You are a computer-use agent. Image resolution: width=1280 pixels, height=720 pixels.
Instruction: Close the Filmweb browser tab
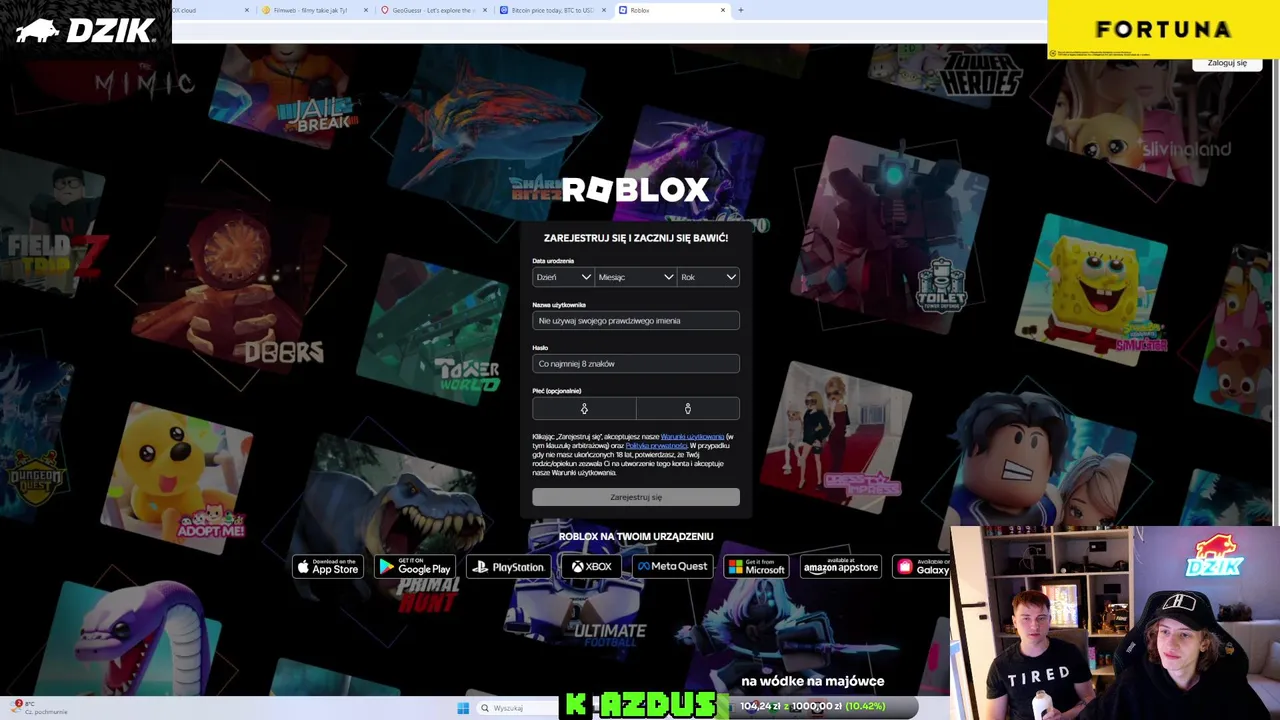tap(365, 10)
